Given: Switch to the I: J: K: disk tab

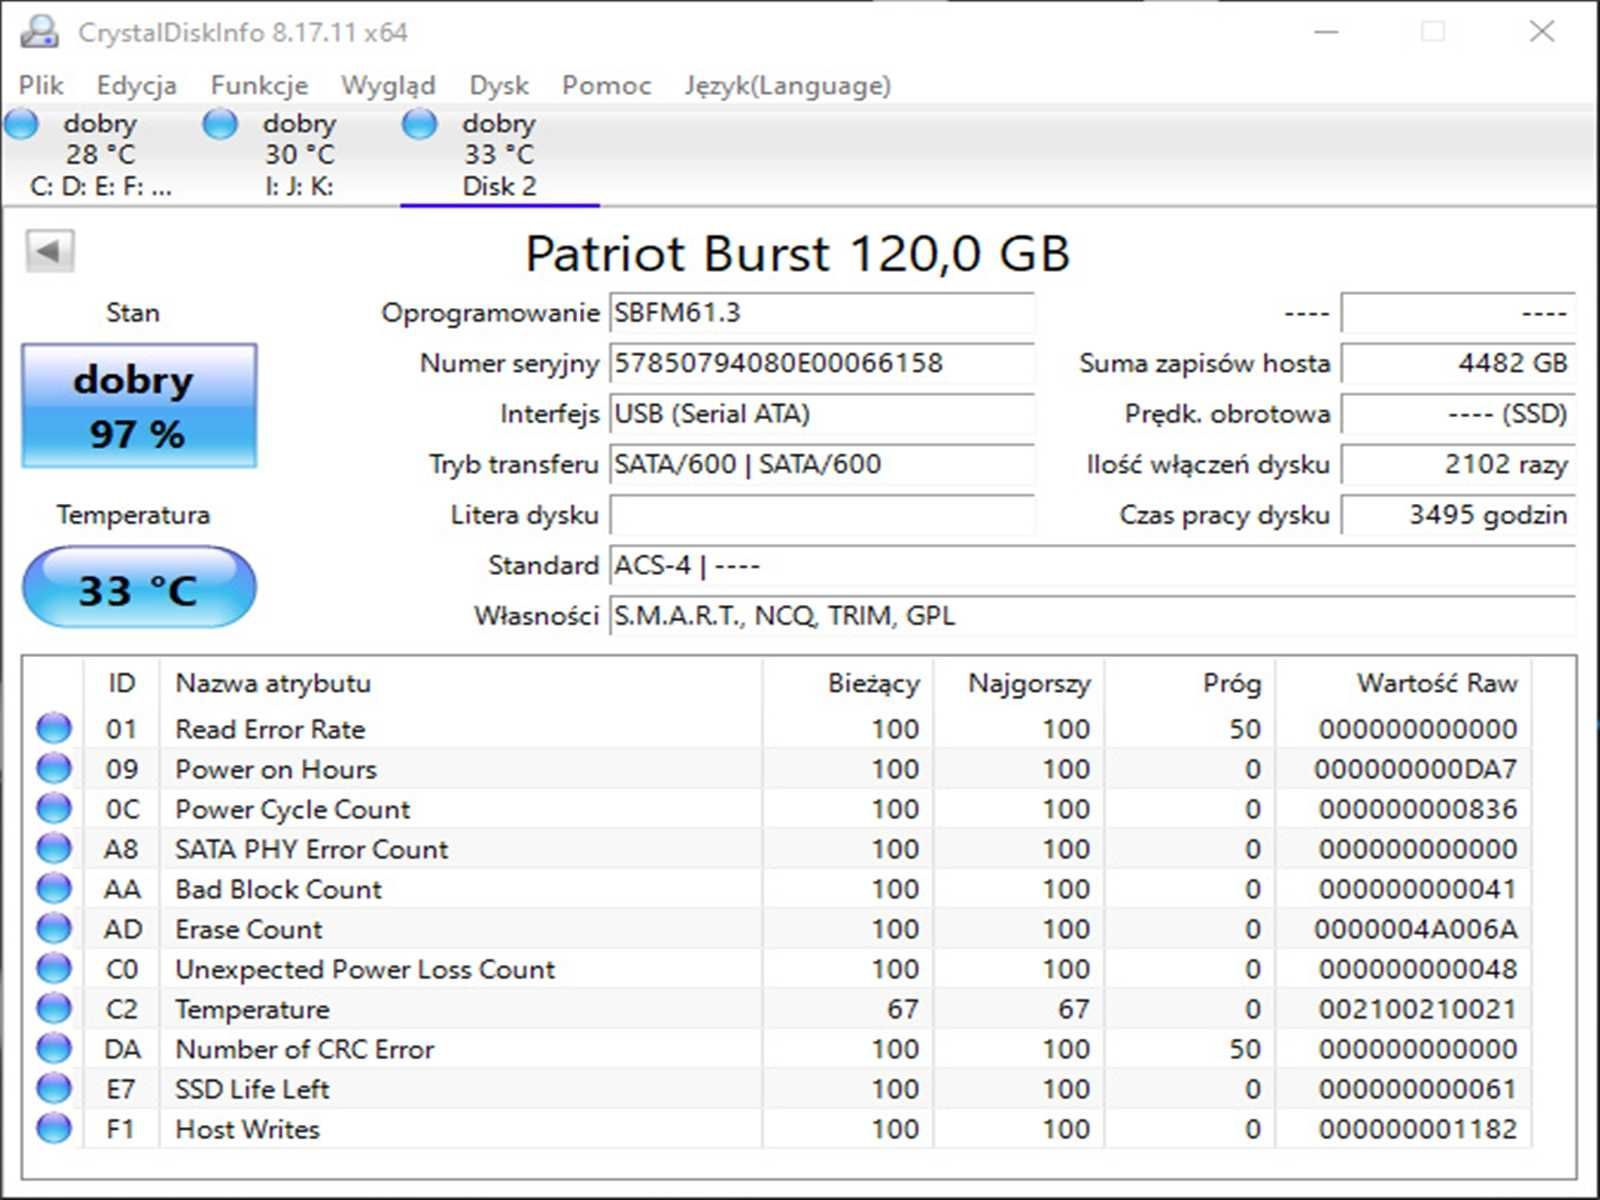Looking at the screenshot, I should (x=300, y=155).
